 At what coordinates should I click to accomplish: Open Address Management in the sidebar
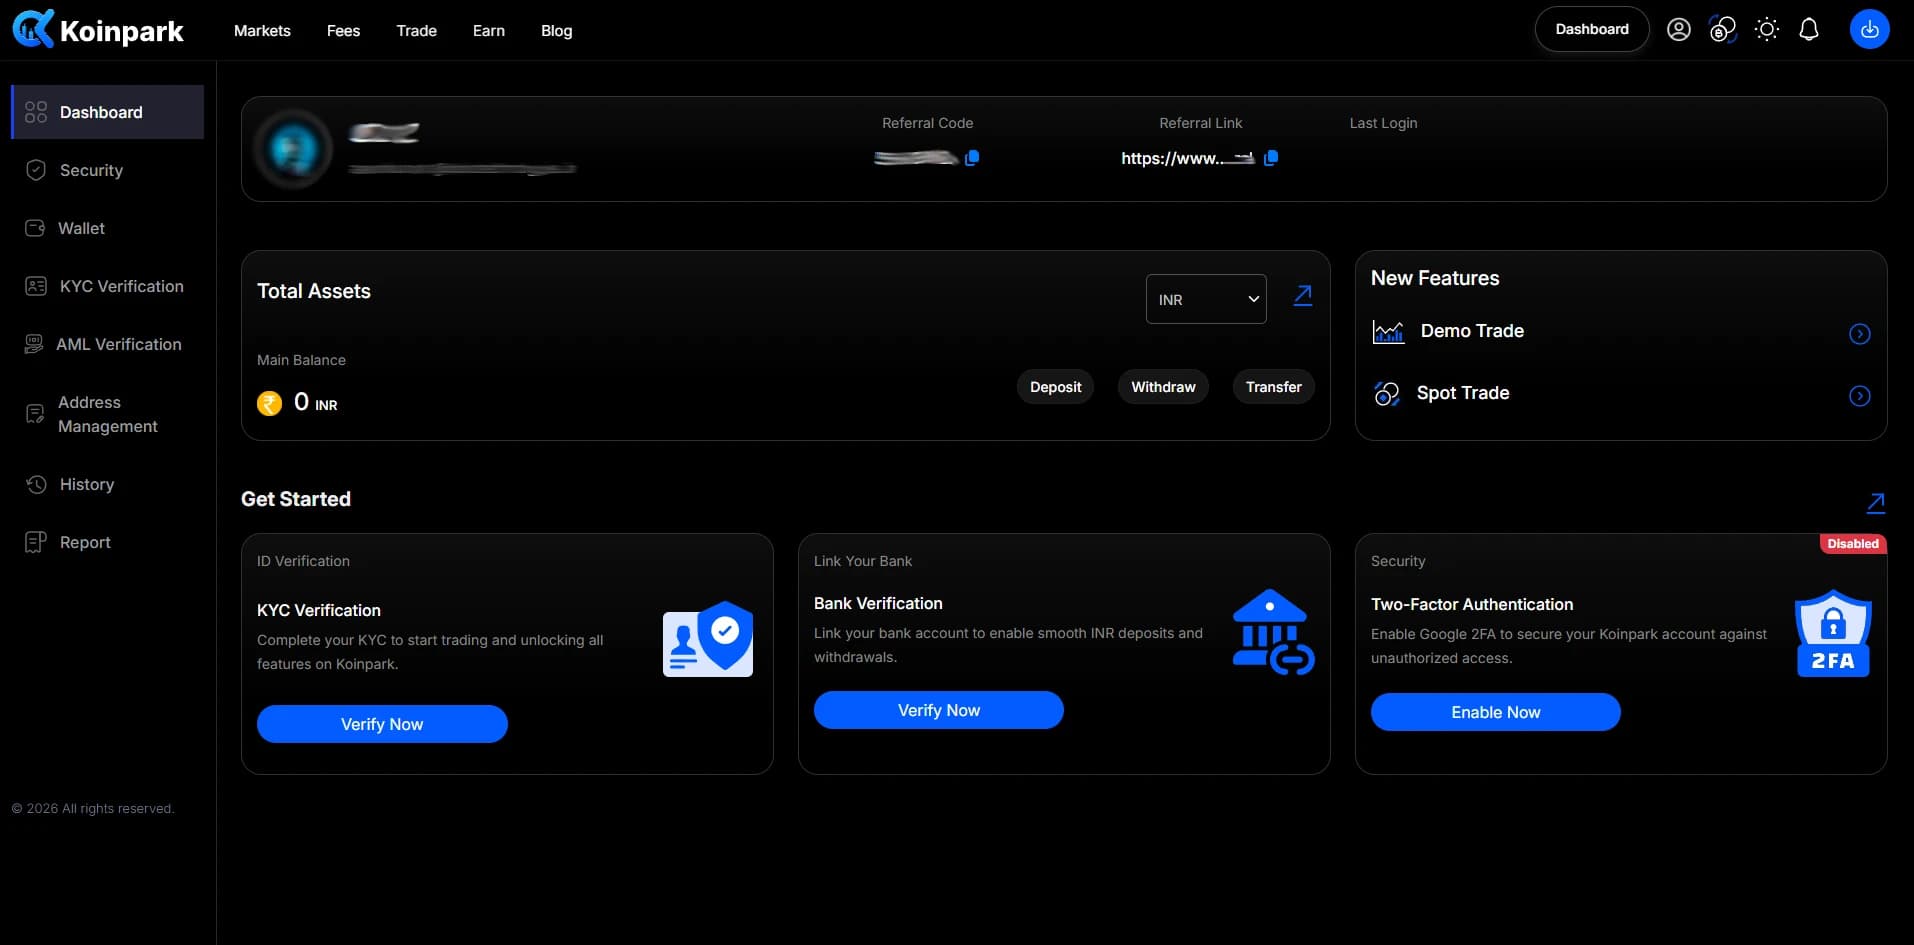107,414
